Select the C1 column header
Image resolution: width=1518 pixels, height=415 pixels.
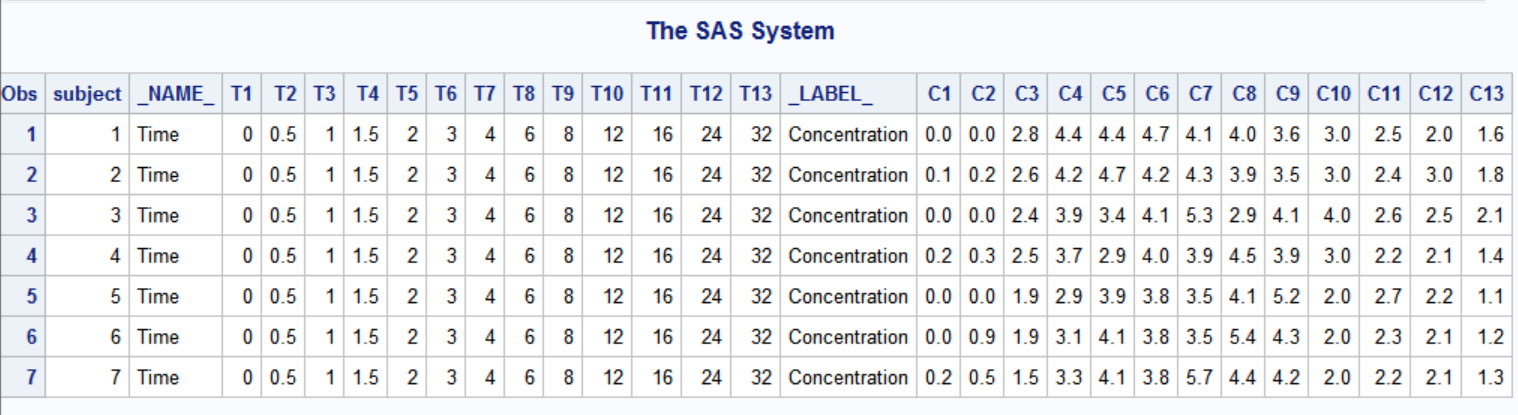(x=938, y=94)
